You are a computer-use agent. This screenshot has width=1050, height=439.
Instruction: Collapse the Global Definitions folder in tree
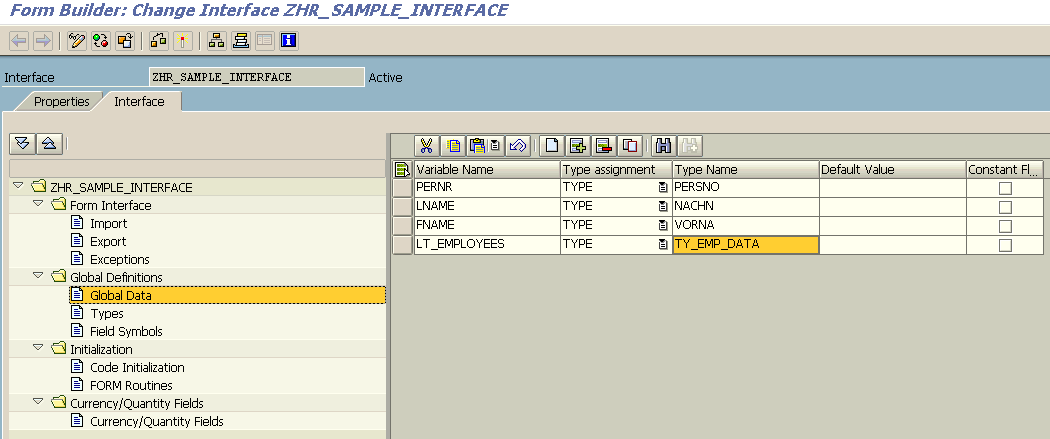pyautogui.click(x=39, y=277)
